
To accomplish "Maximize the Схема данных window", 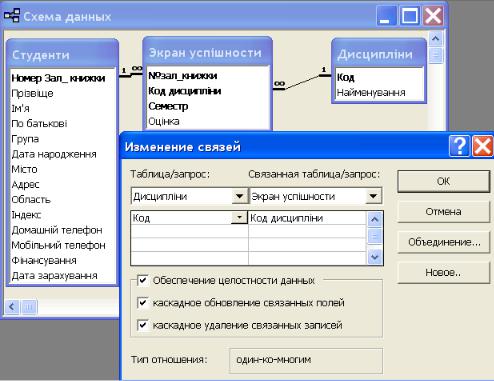I will 410,16.
